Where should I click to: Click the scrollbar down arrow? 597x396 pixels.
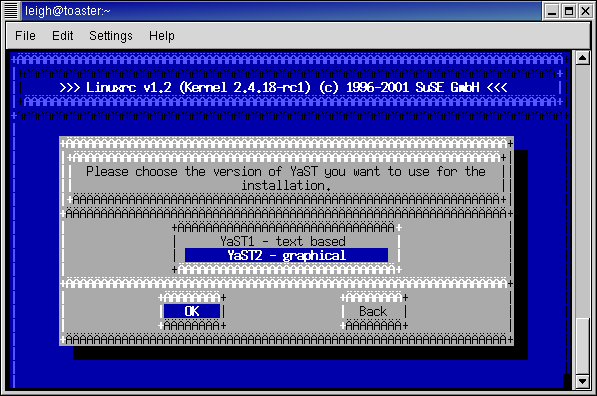click(583, 381)
